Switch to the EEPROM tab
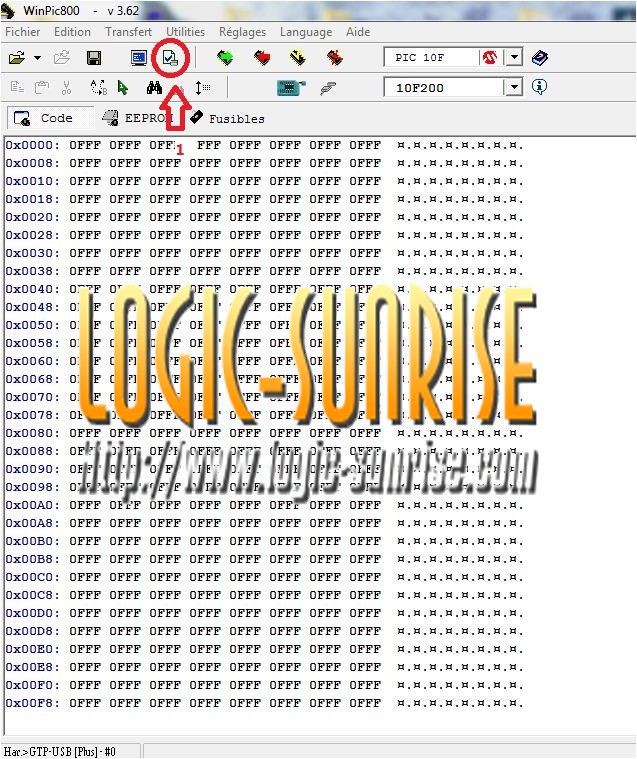 pyautogui.click(x=137, y=118)
